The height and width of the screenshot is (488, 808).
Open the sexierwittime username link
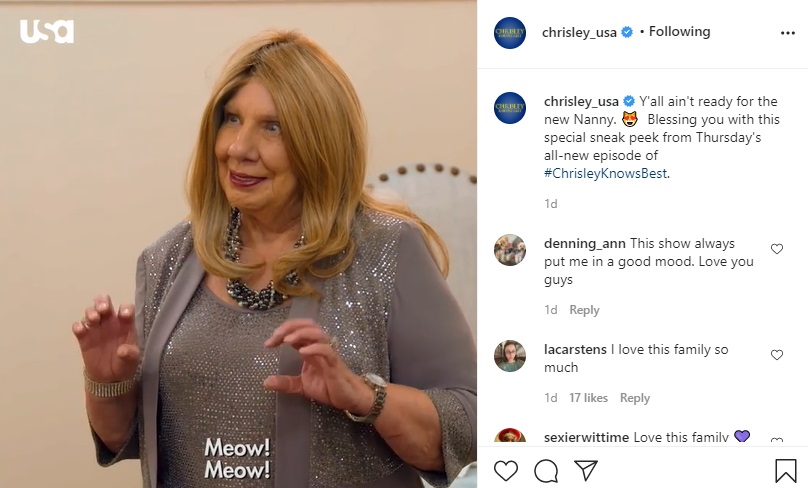pos(586,437)
